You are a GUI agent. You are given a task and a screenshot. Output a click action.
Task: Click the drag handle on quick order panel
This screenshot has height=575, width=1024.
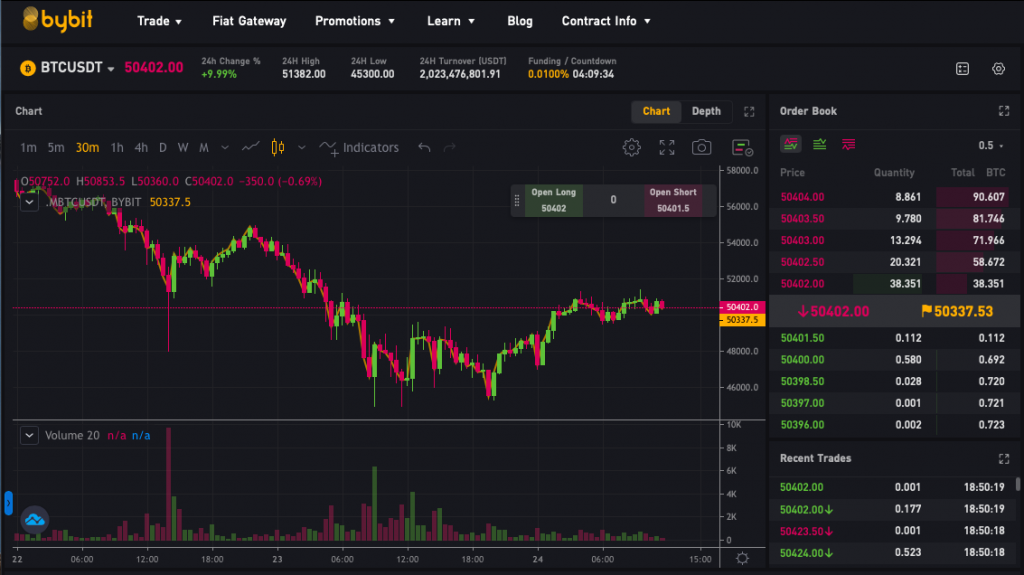coord(517,201)
